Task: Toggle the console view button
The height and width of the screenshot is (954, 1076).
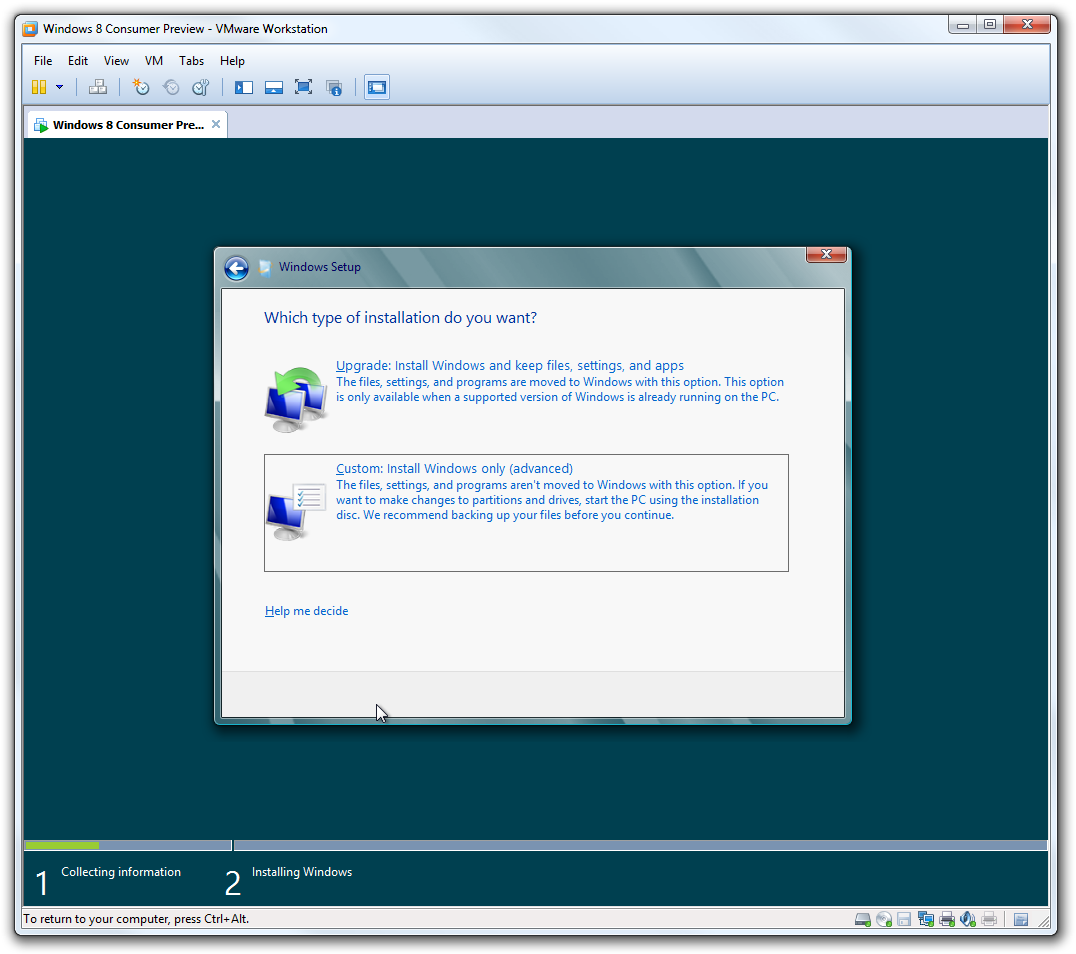Action: [x=377, y=87]
